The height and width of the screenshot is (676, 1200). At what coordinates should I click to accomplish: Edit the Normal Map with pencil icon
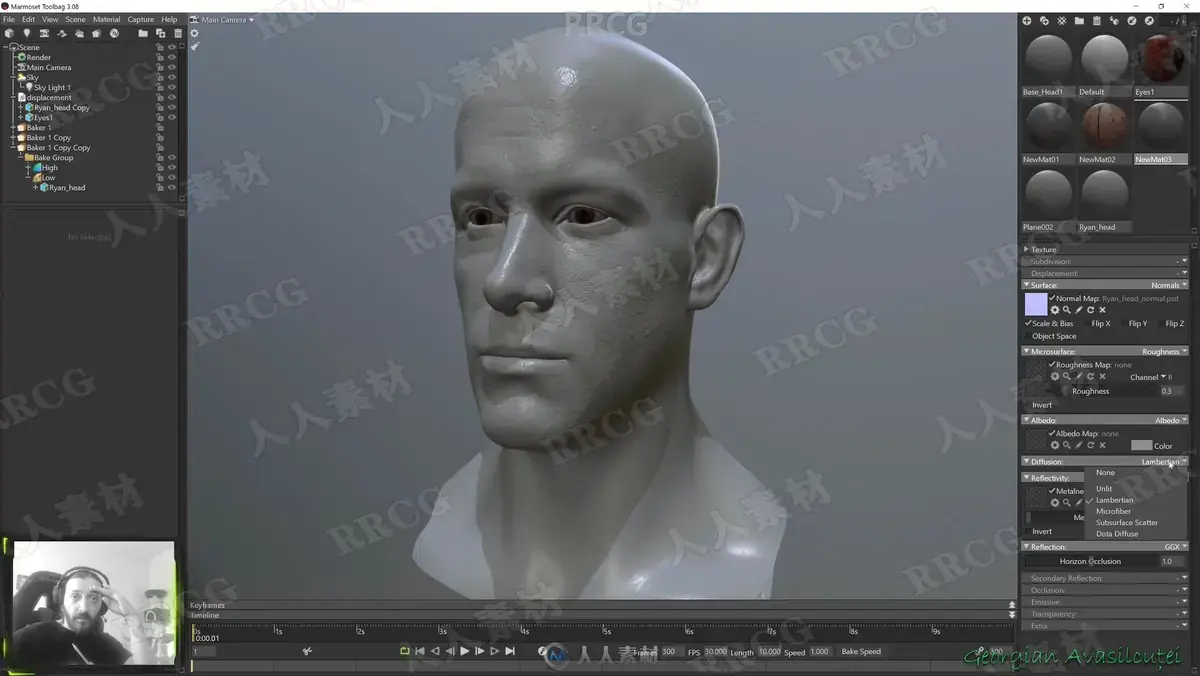pyautogui.click(x=1079, y=310)
